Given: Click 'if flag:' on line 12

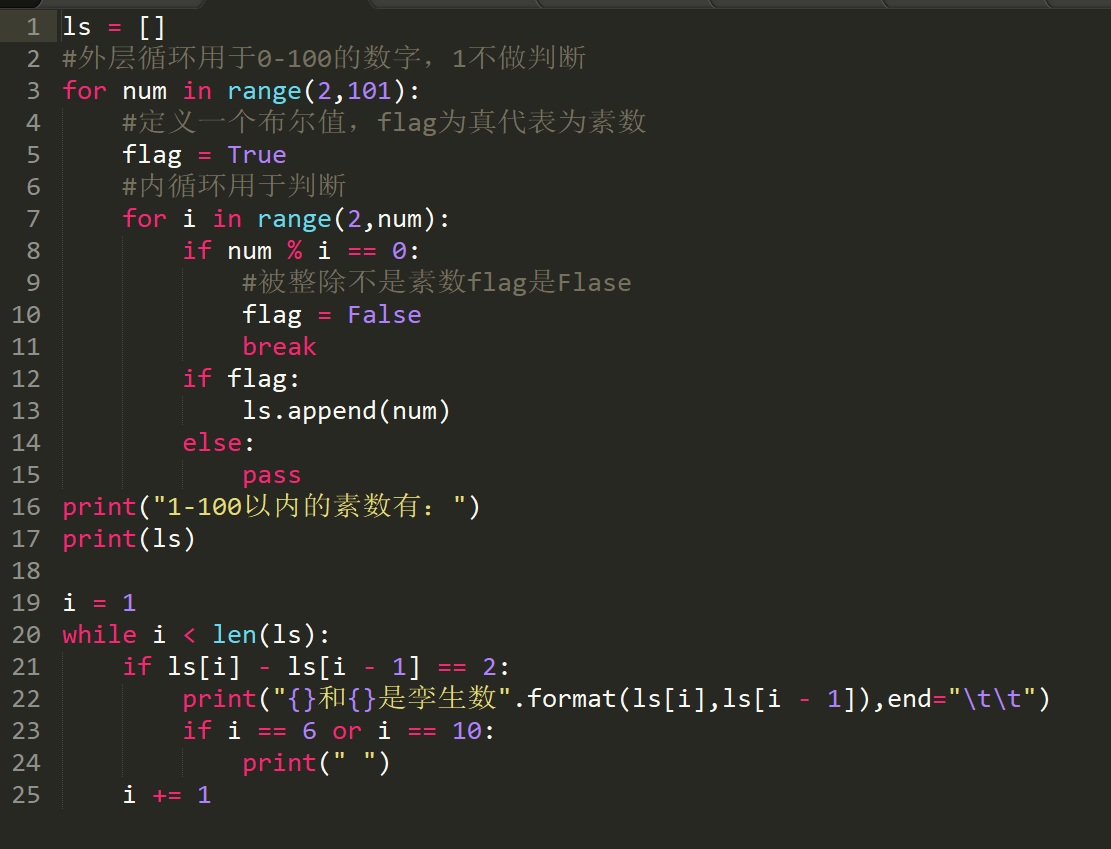Looking at the screenshot, I should point(241,378).
